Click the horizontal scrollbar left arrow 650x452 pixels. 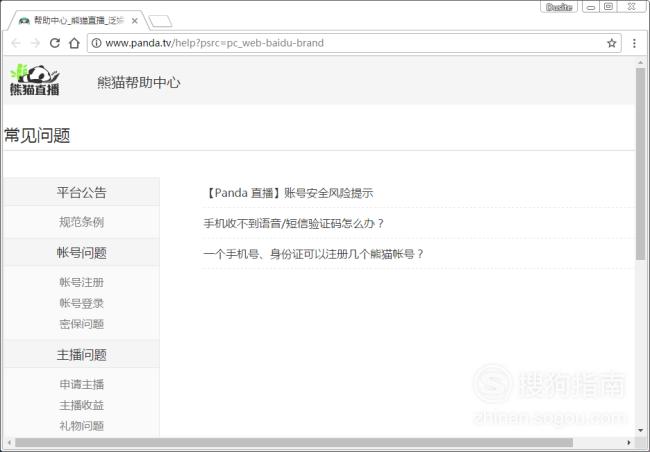coord(9,443)
